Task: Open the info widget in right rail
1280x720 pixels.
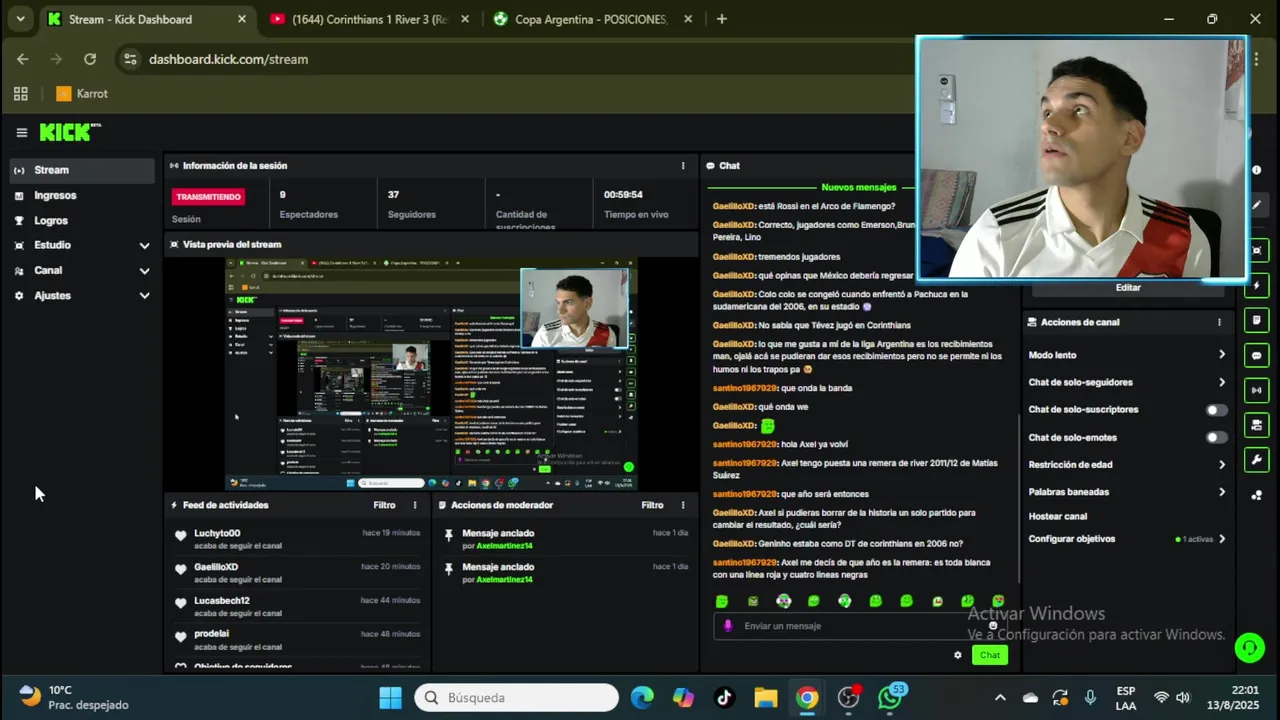Action: pyautogui.click(x=1257, y=170)
